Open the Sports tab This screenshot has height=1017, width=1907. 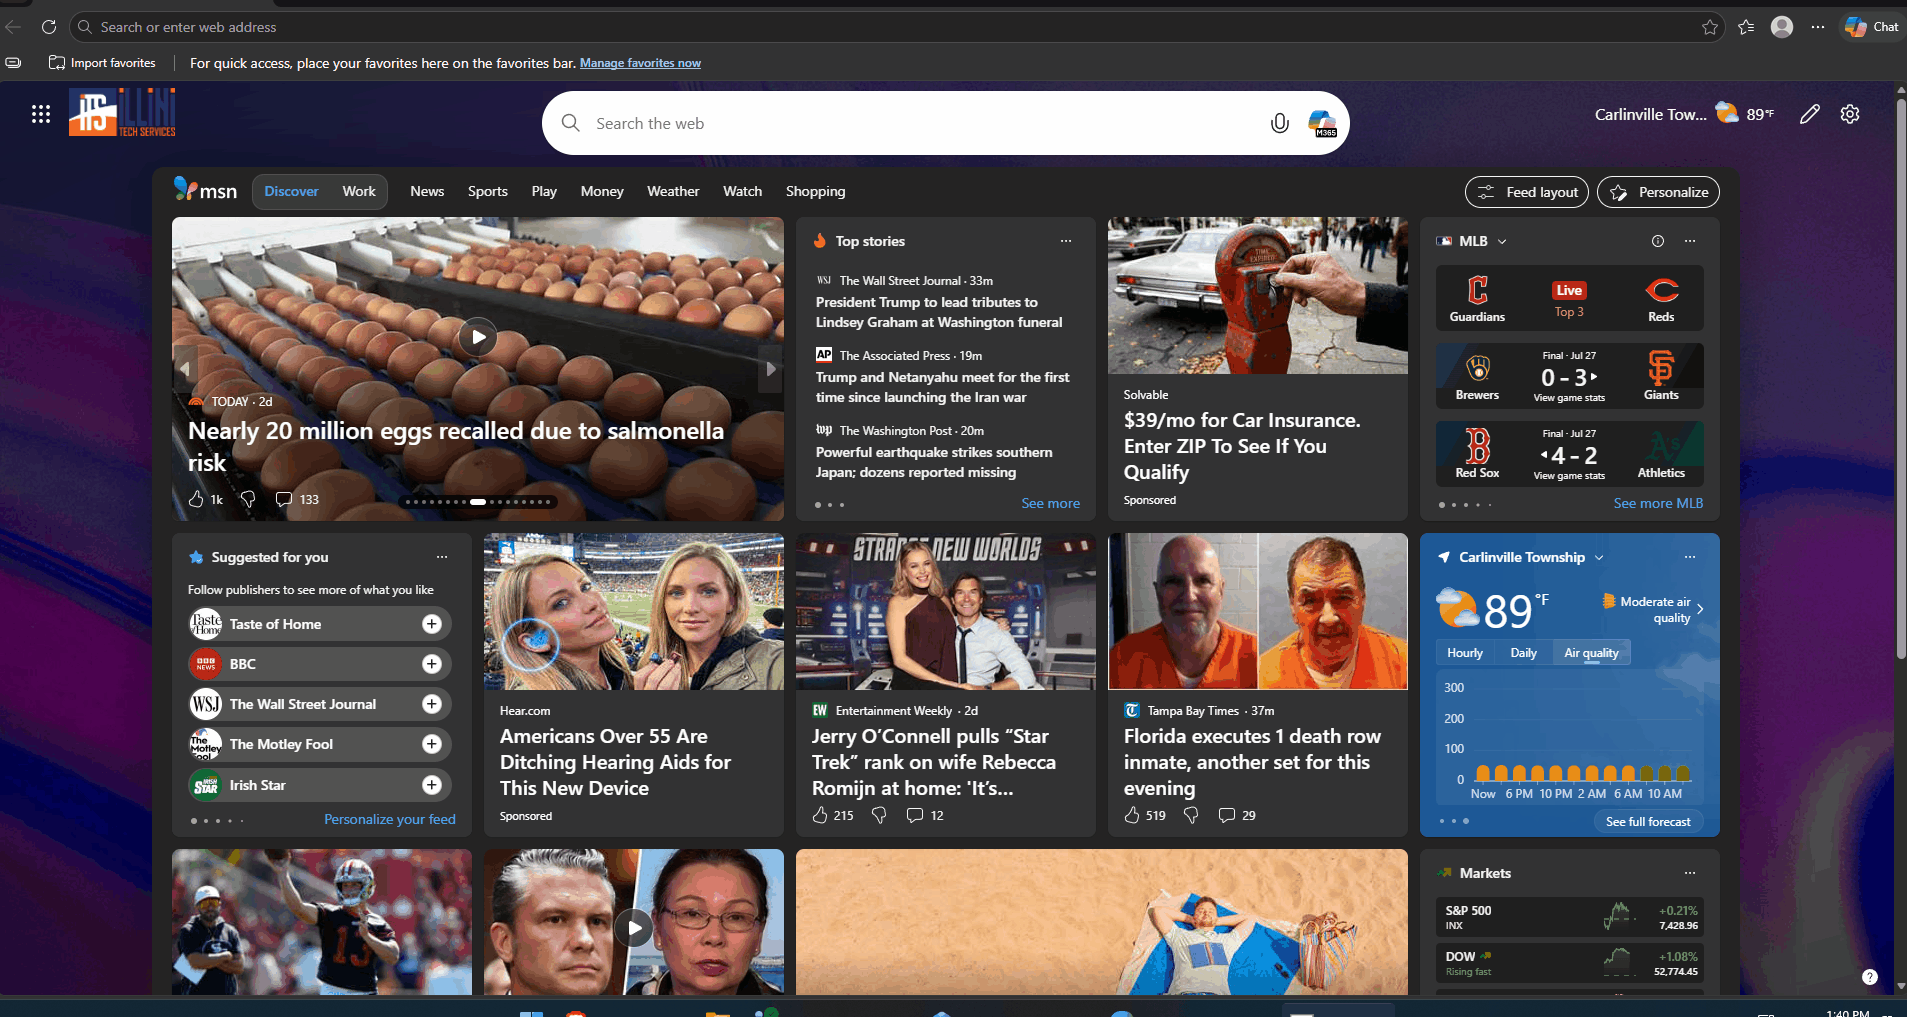[x=488, y=191]
